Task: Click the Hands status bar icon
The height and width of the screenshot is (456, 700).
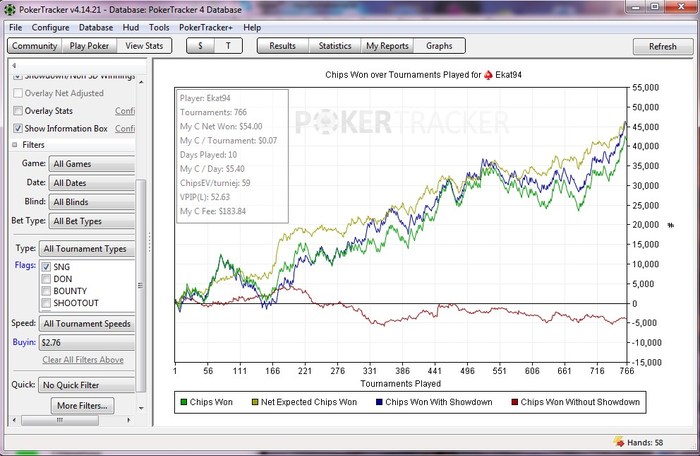Action: (619, 442)
